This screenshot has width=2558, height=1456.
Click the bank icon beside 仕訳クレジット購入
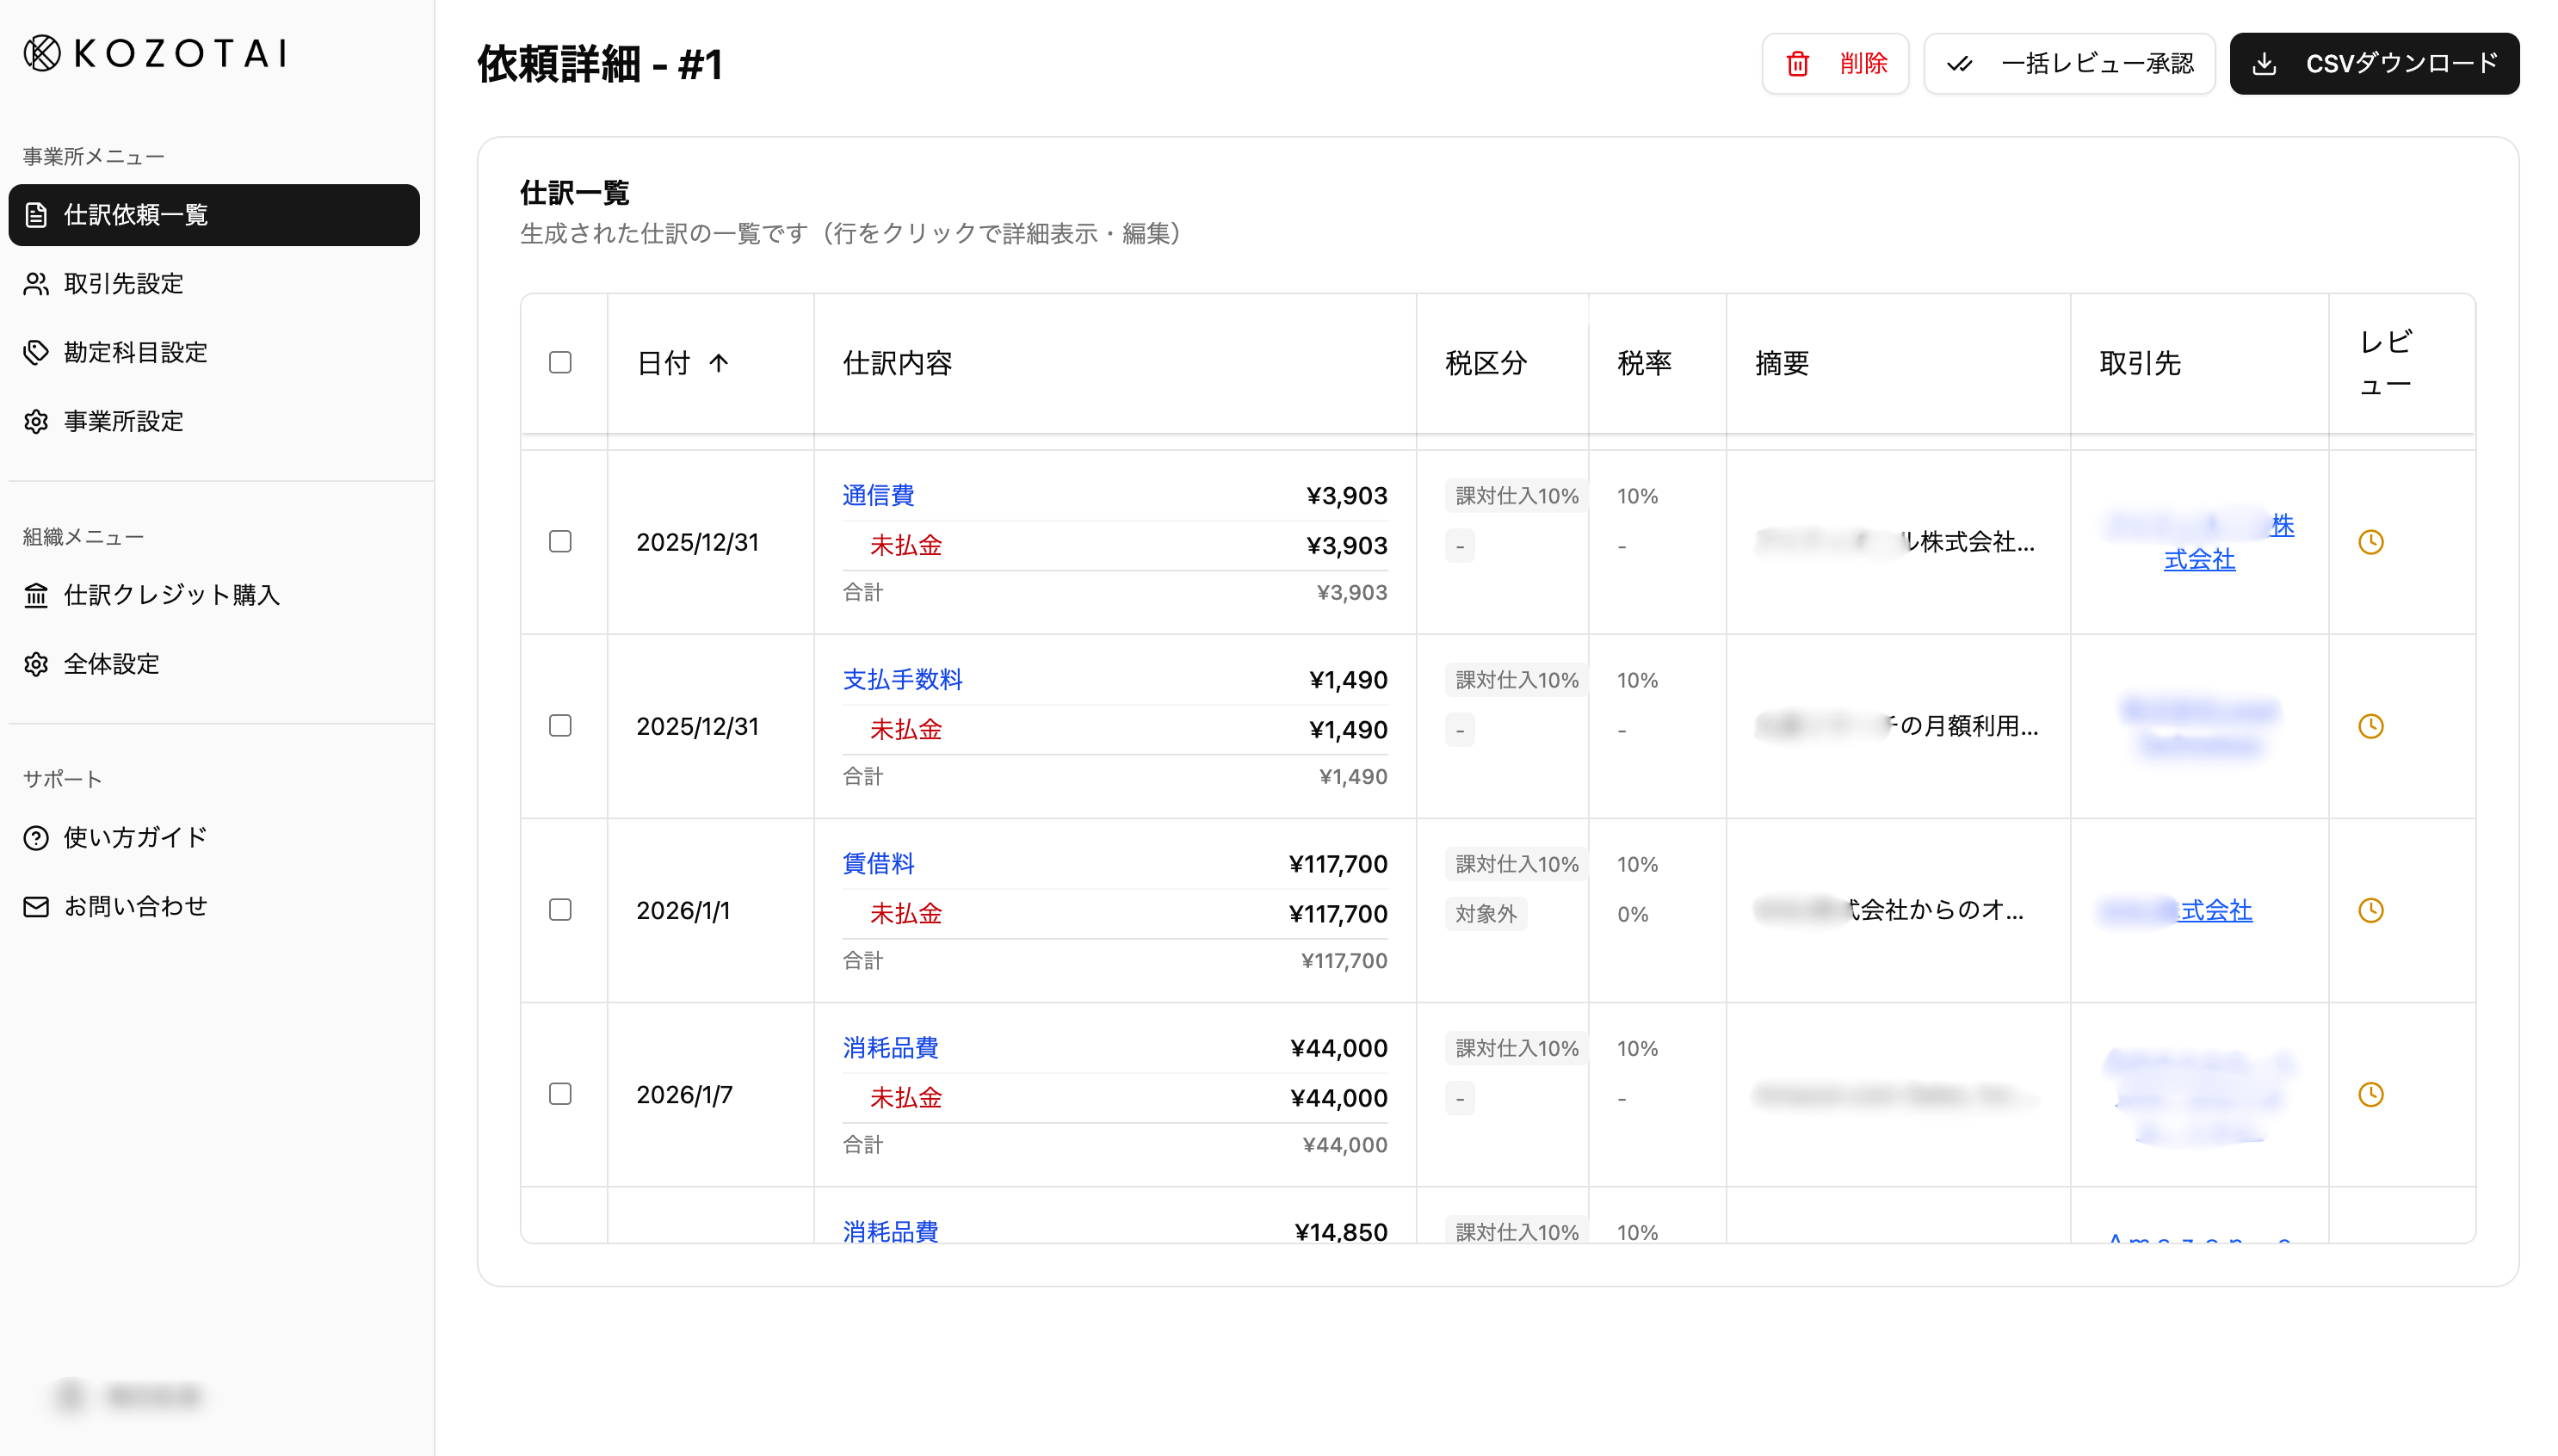pos(36,595)
